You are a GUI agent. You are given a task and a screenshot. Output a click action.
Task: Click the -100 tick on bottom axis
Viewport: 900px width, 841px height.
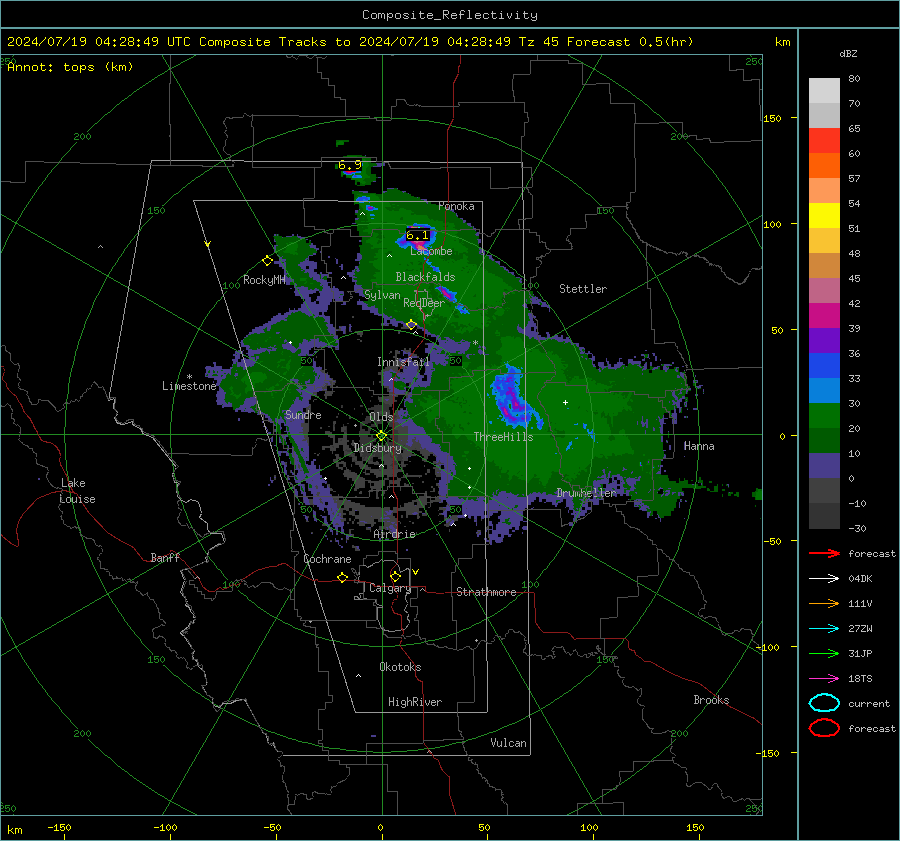pos(165,828)
